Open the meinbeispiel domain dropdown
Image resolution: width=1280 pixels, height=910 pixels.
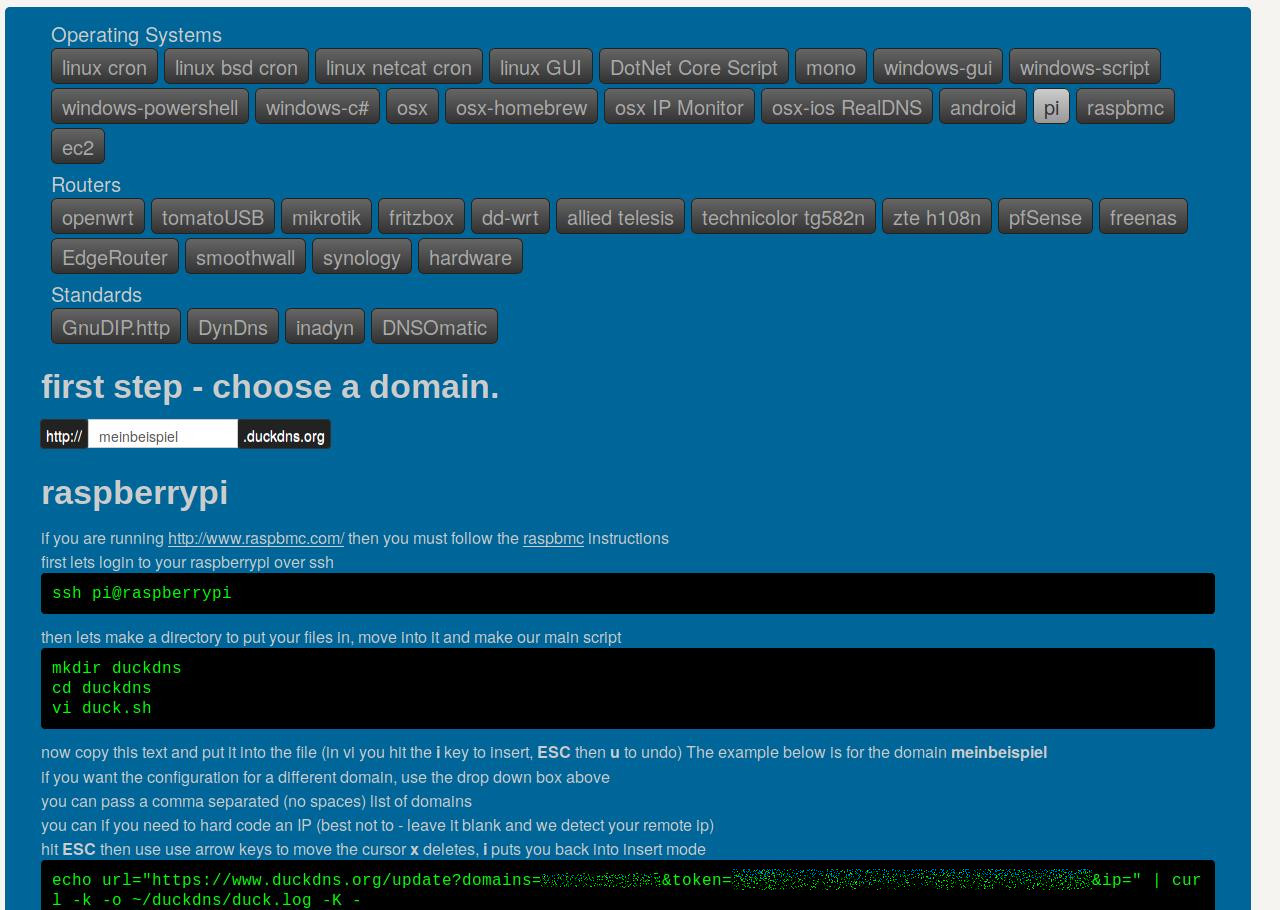click(163, 435)
